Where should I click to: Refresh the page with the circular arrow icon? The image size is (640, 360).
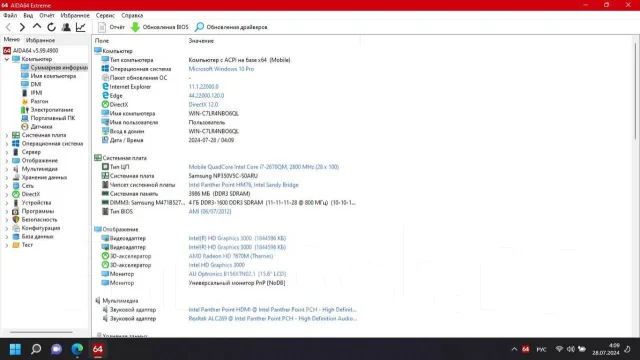(x=51, y=27)
